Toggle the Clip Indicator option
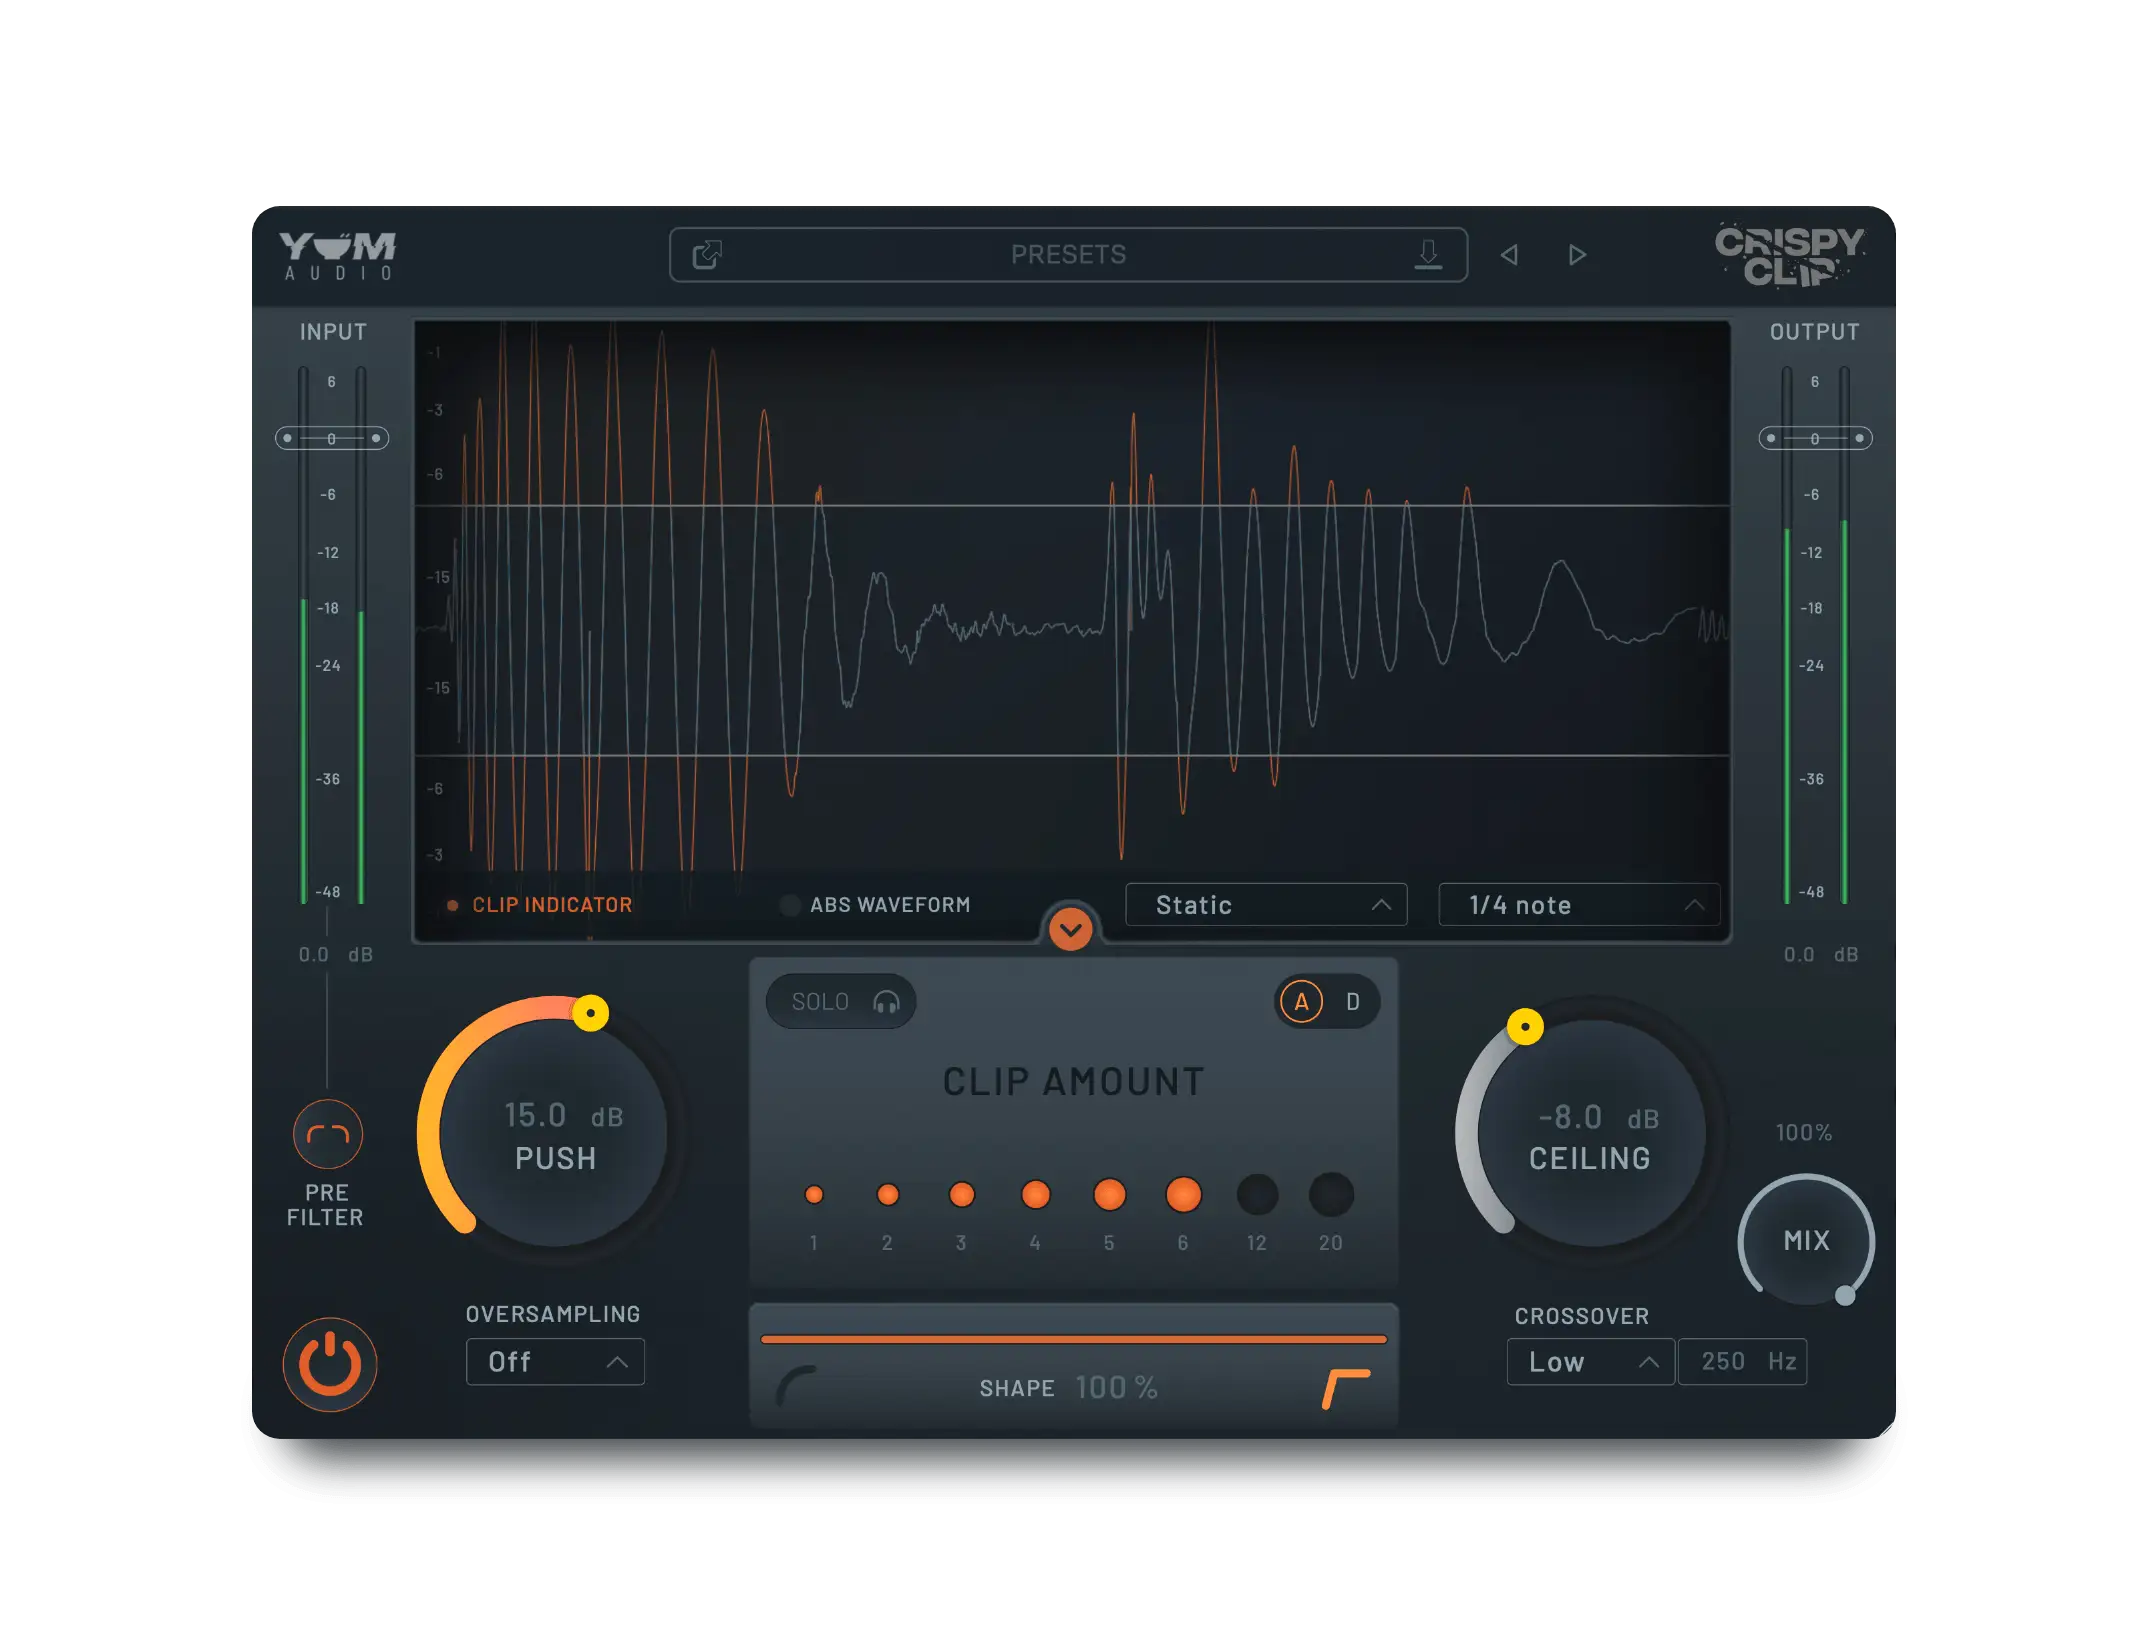The width and height of the screenshot is (2148, 1644). click(540, 905)
